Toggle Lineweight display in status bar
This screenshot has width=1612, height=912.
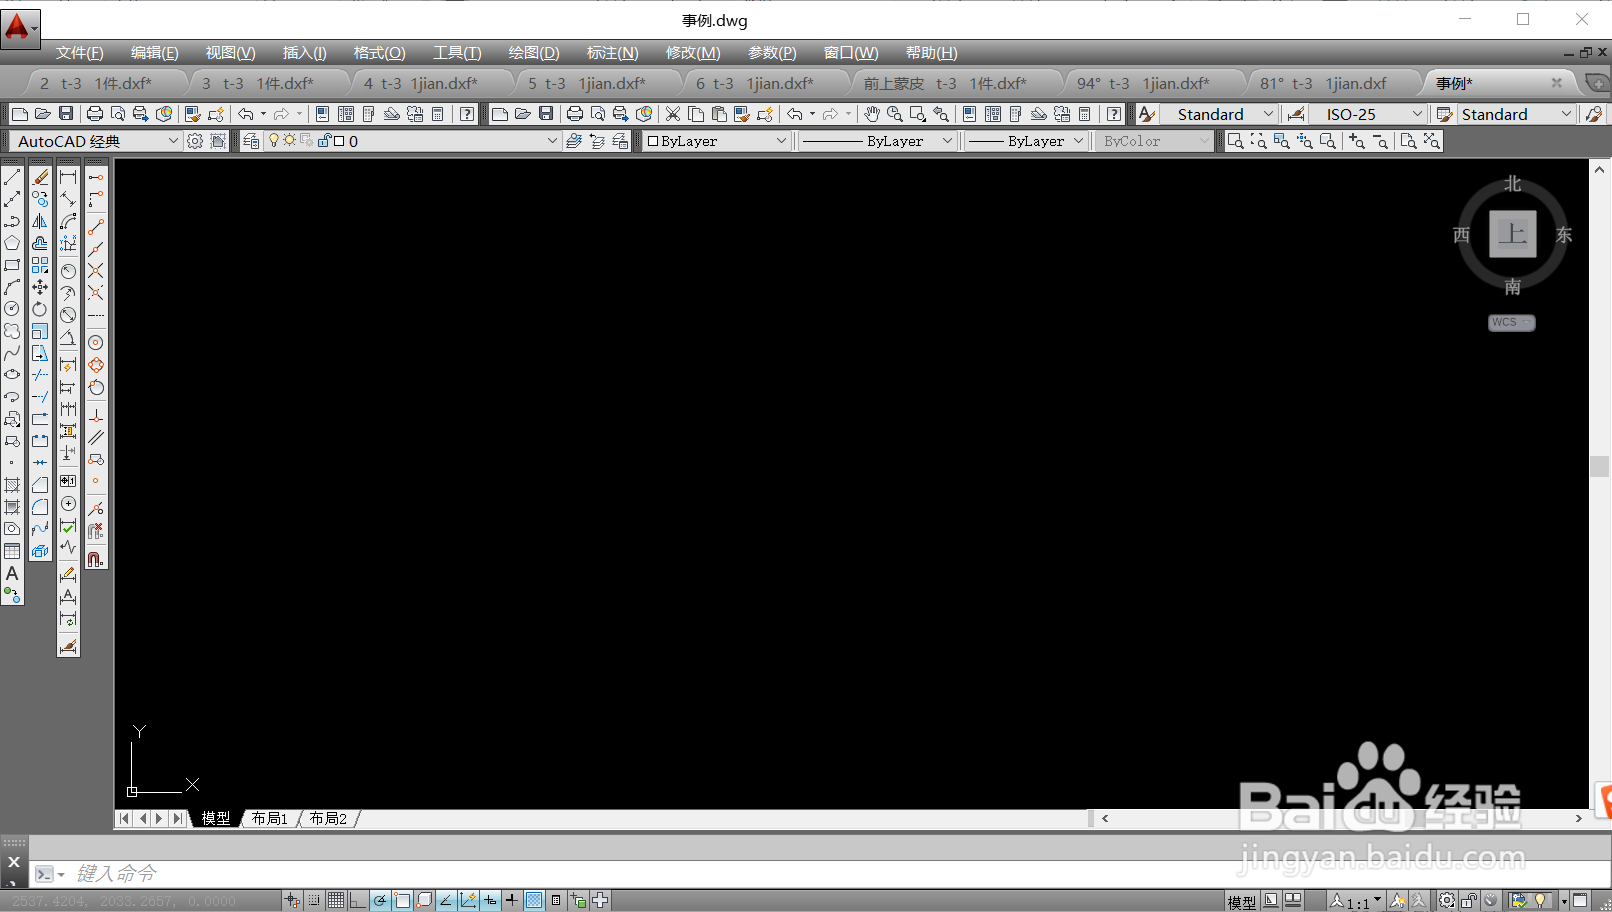point(512,900)
